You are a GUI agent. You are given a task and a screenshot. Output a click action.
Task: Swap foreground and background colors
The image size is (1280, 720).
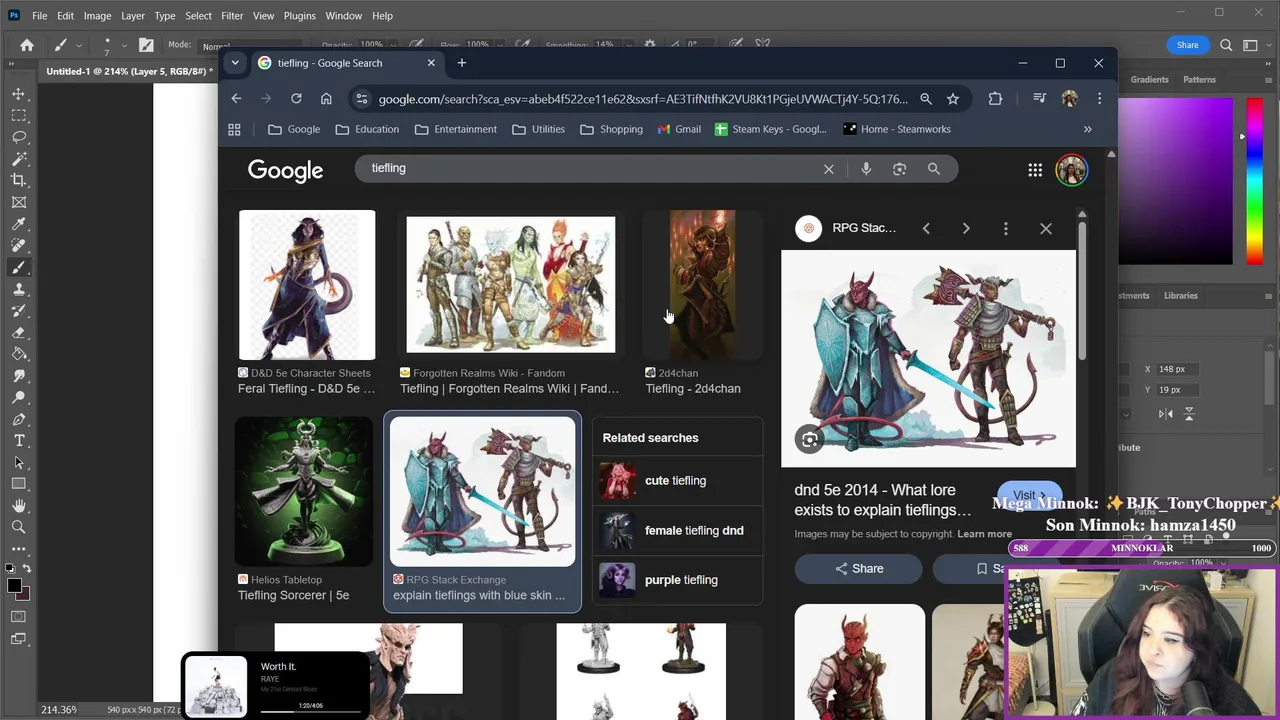[27, 568]
